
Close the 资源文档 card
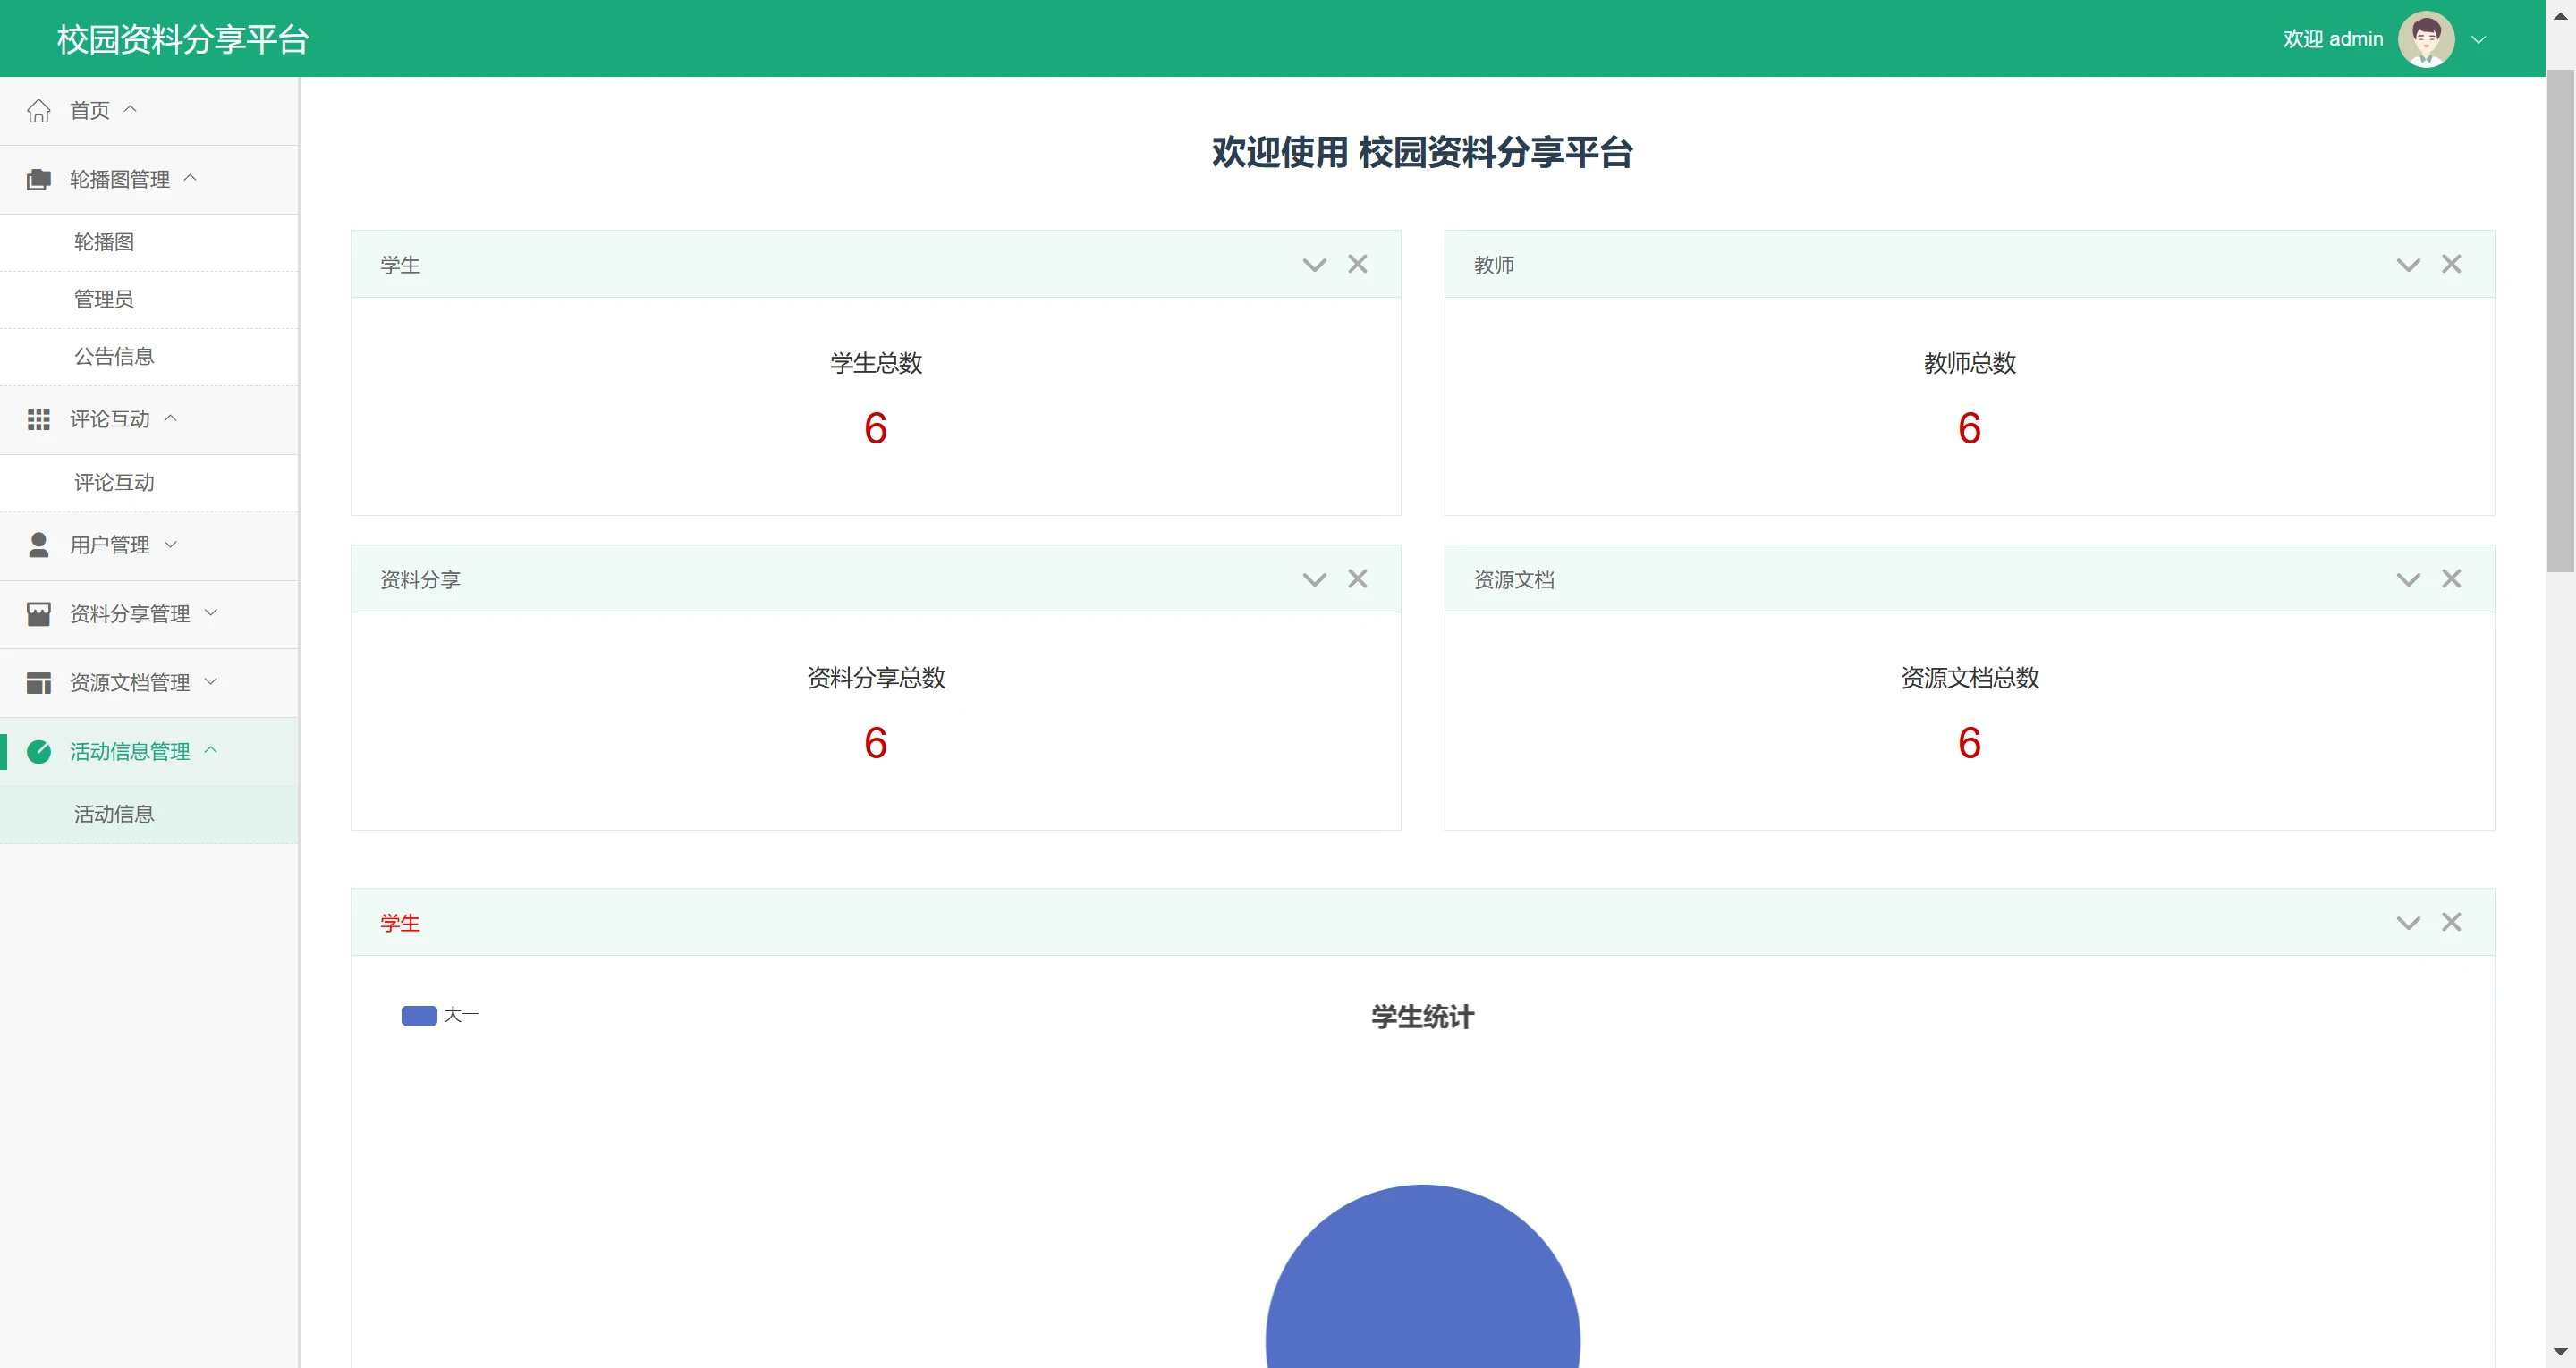click(2451, 579)
